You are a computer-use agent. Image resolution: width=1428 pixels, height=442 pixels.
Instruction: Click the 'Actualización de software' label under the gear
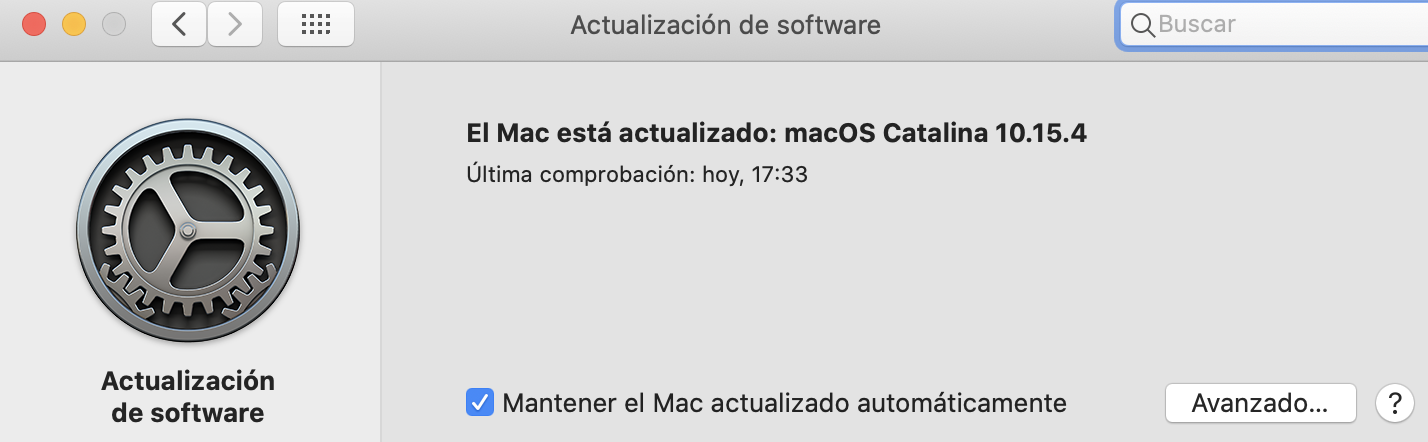[x=188, y=396]
